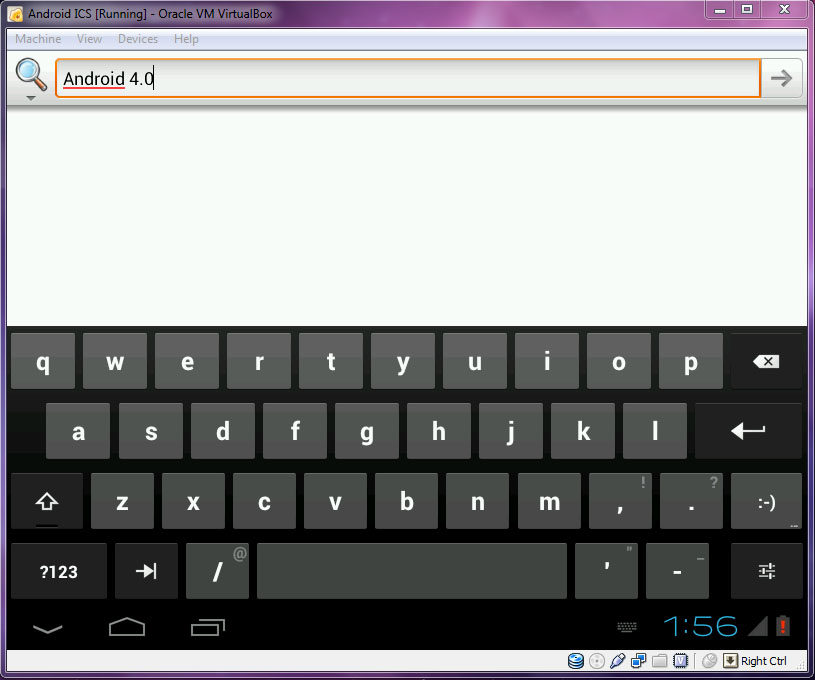Screen dimensions: 815x680
Task: Tap the d key
Action: coord(223,431)
